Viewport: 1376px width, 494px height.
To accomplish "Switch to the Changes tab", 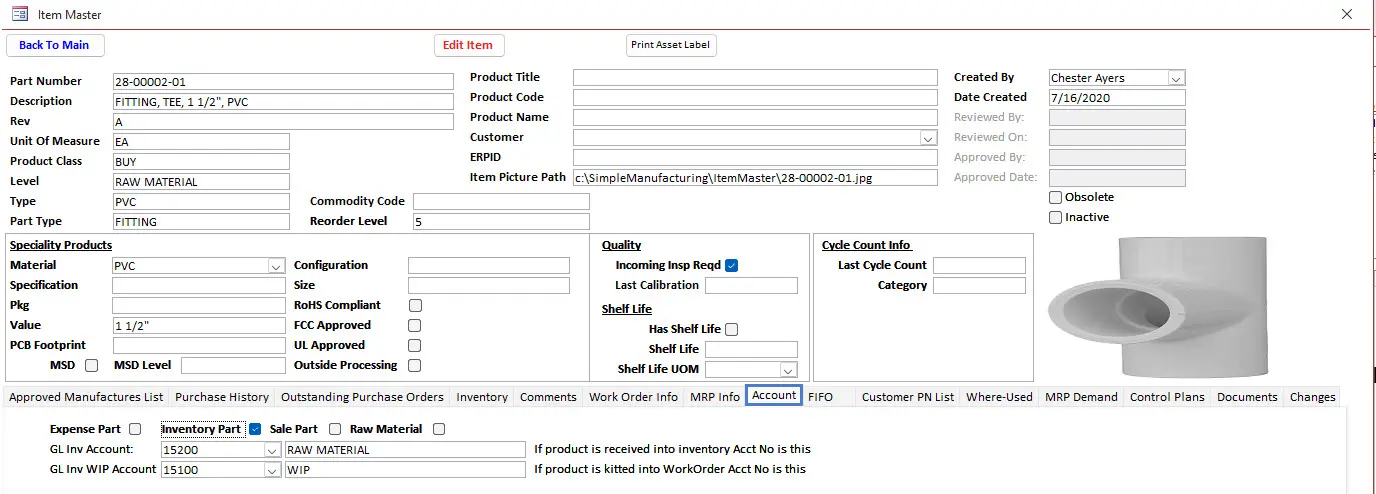I will [x=1313, y=397].
